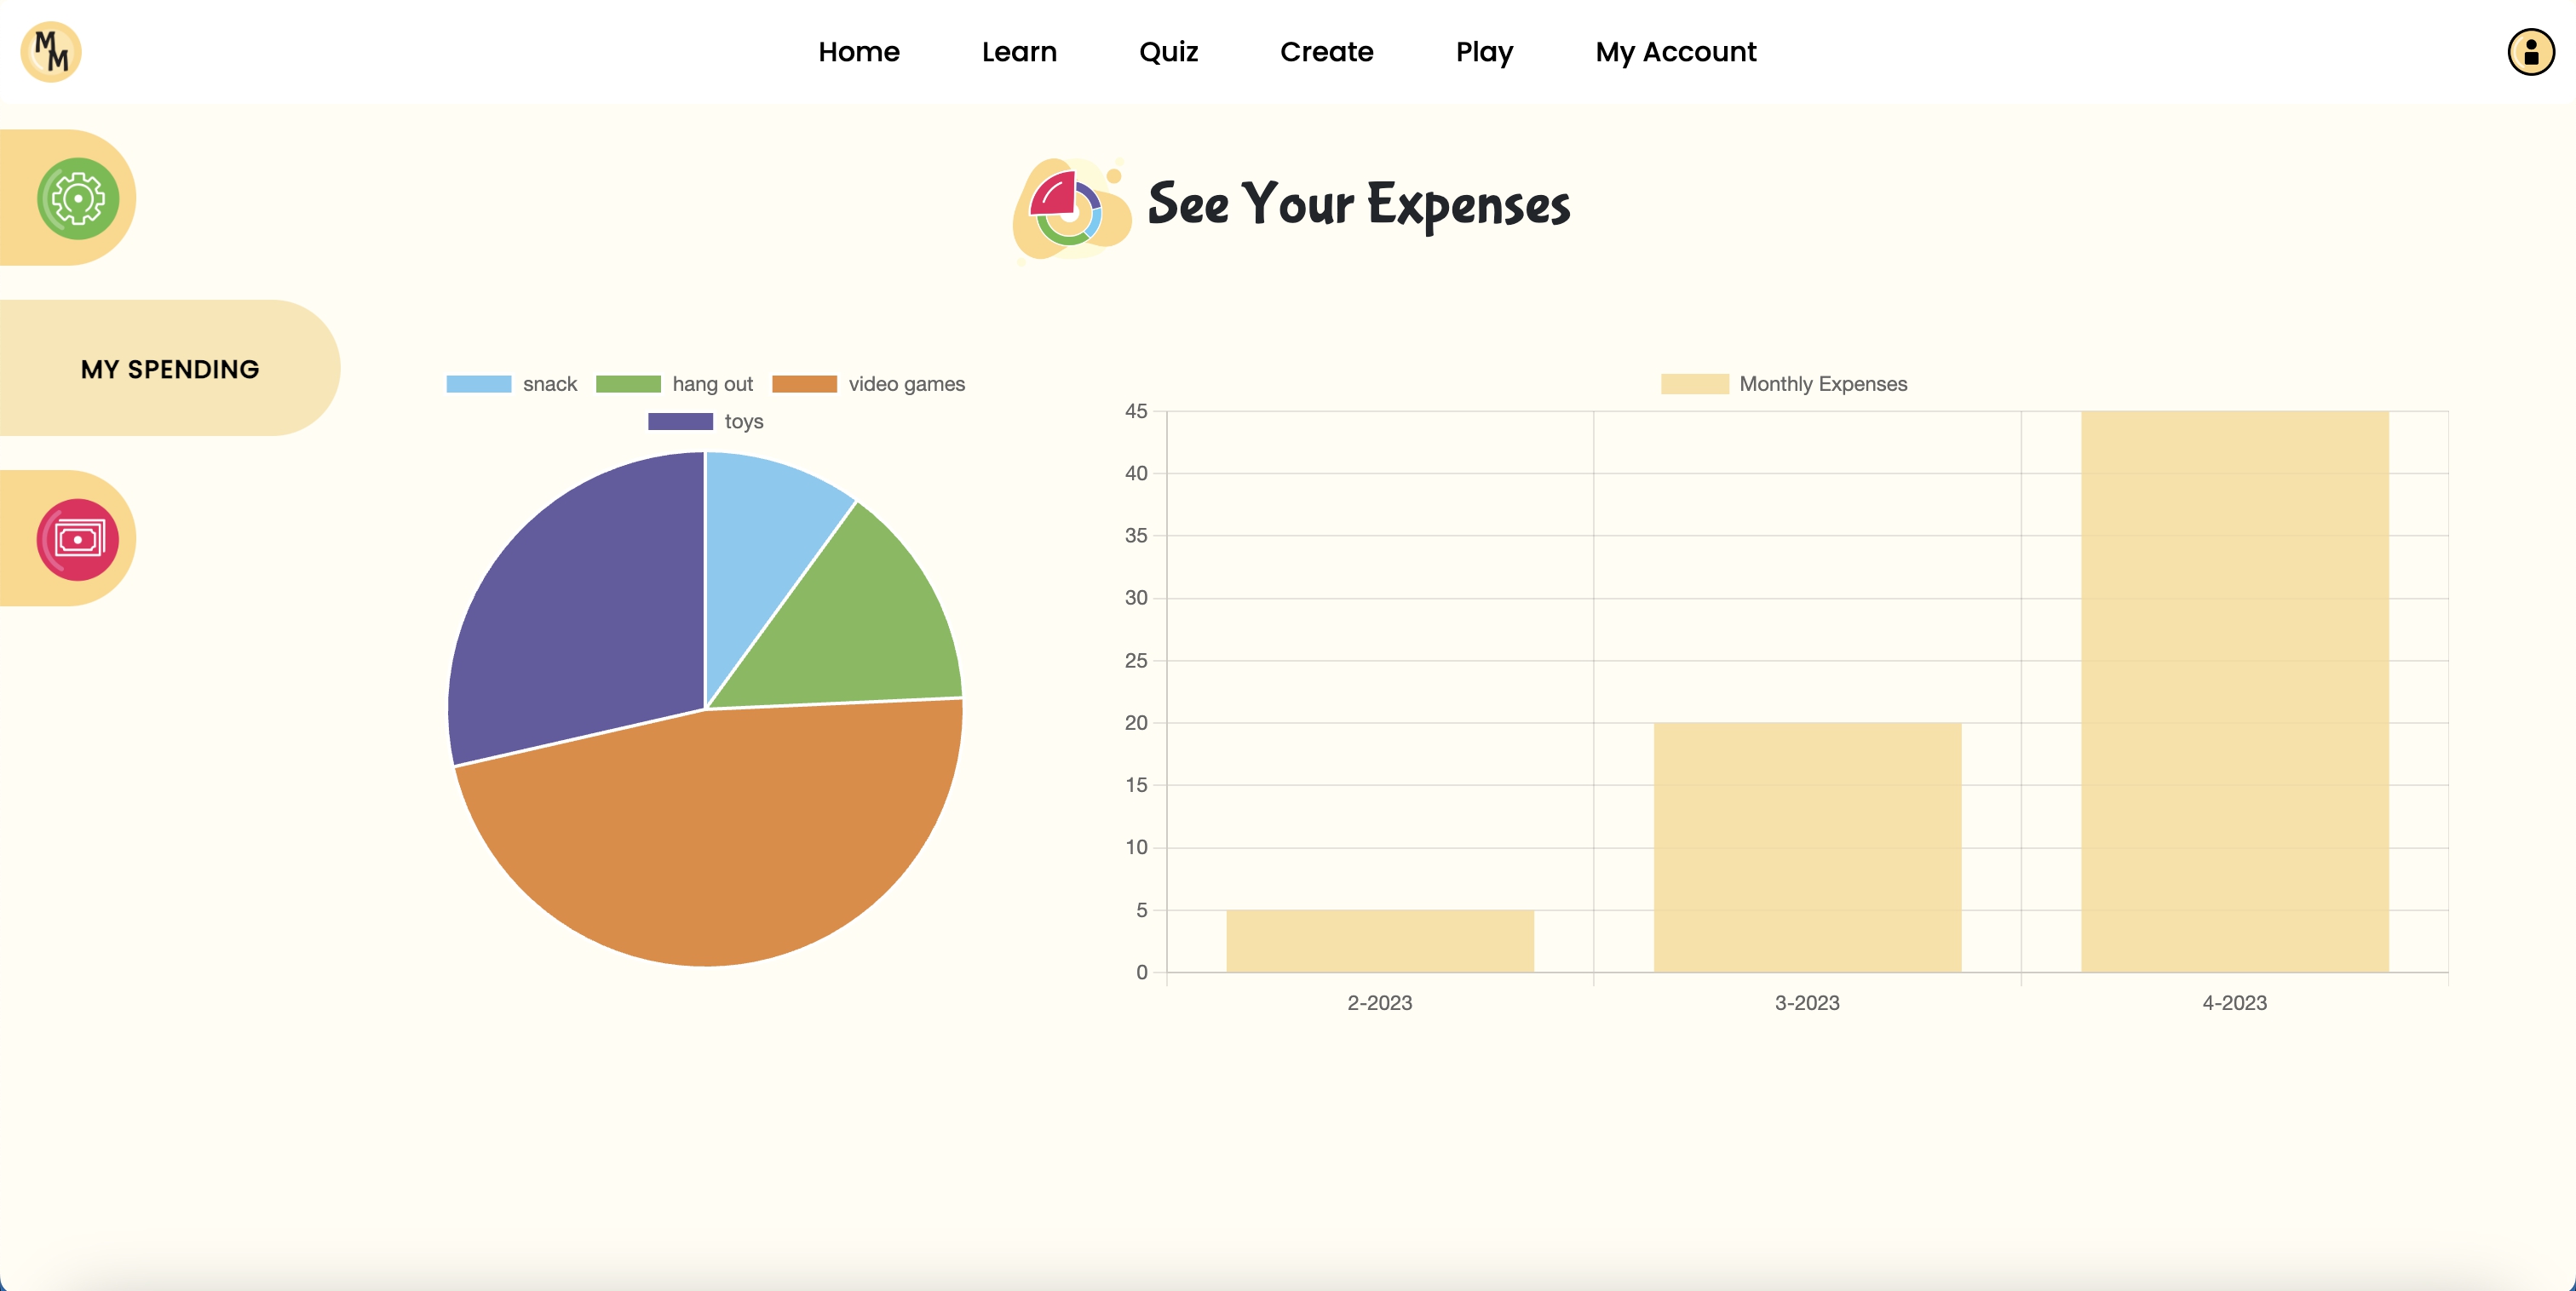Select the MY SPENDING sidebar tab
The width and height of the screenshot is (2576, 1291).
(170, 369)
